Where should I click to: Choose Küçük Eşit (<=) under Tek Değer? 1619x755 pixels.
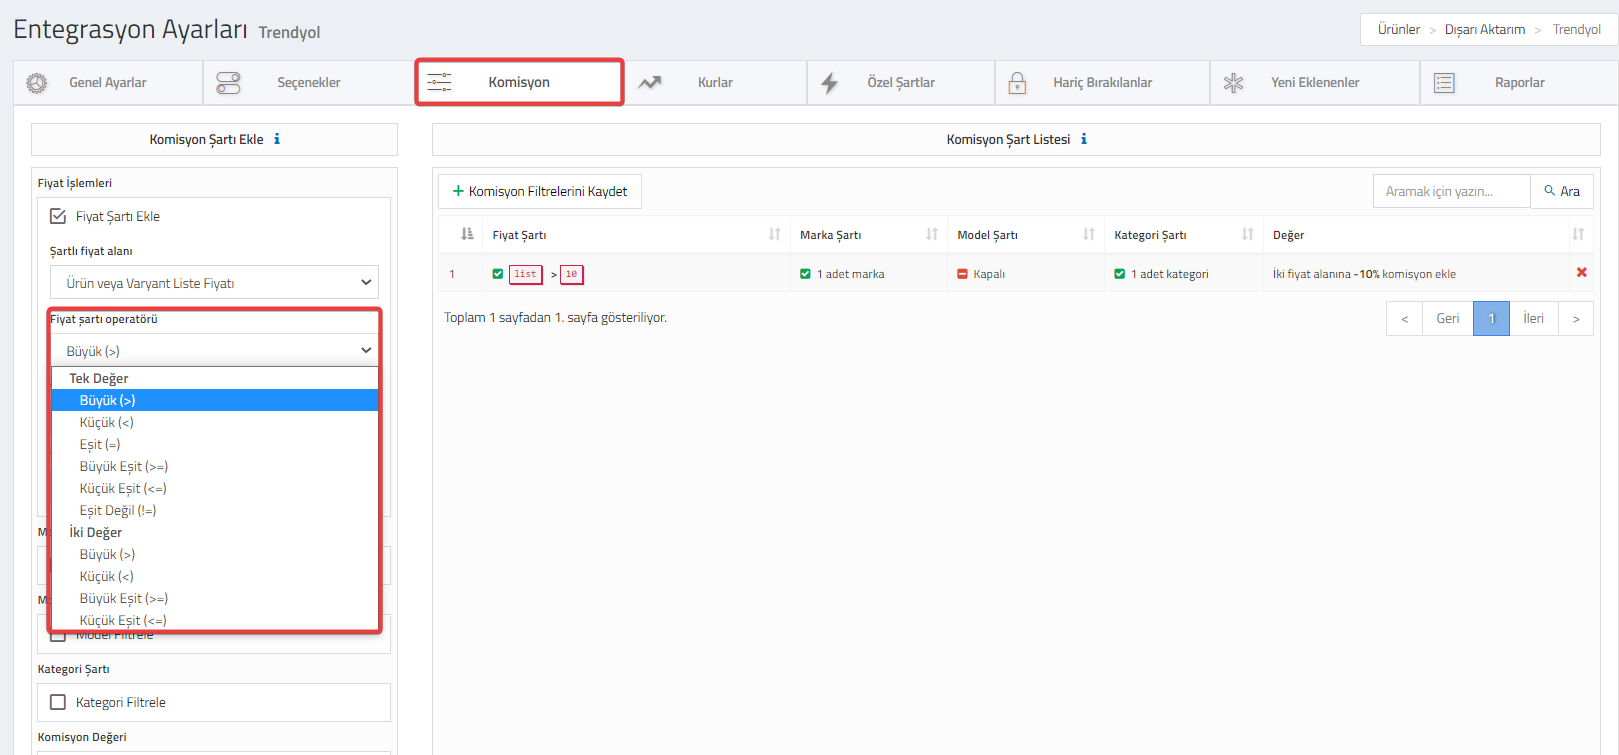tap(215, 488)
